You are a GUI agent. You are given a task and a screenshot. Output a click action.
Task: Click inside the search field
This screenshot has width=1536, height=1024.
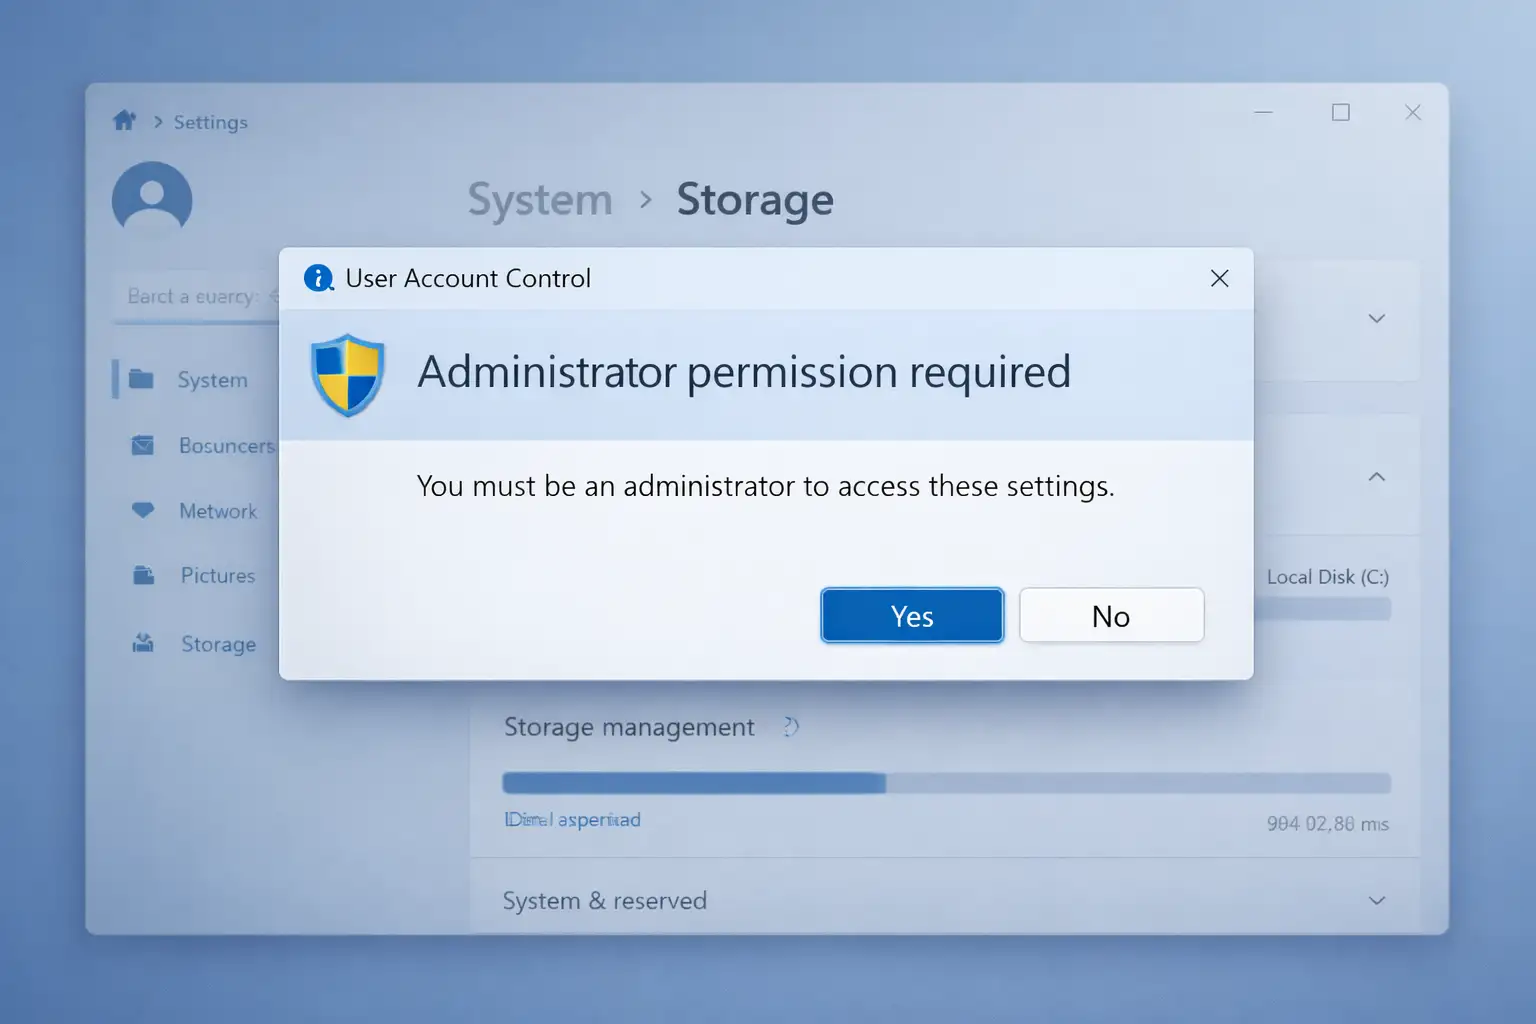[200, 295]
